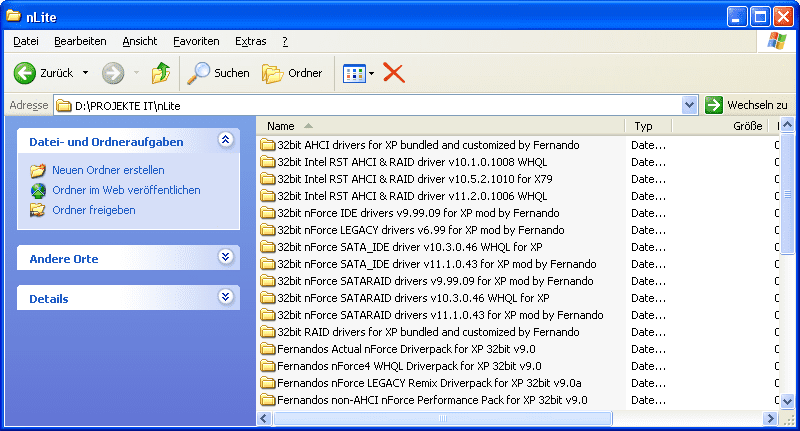This screenshot has height=431, width=800.
Task: Select folder icon of 32bit AHCI drivers for XP
Action: (x=267, y=145)
